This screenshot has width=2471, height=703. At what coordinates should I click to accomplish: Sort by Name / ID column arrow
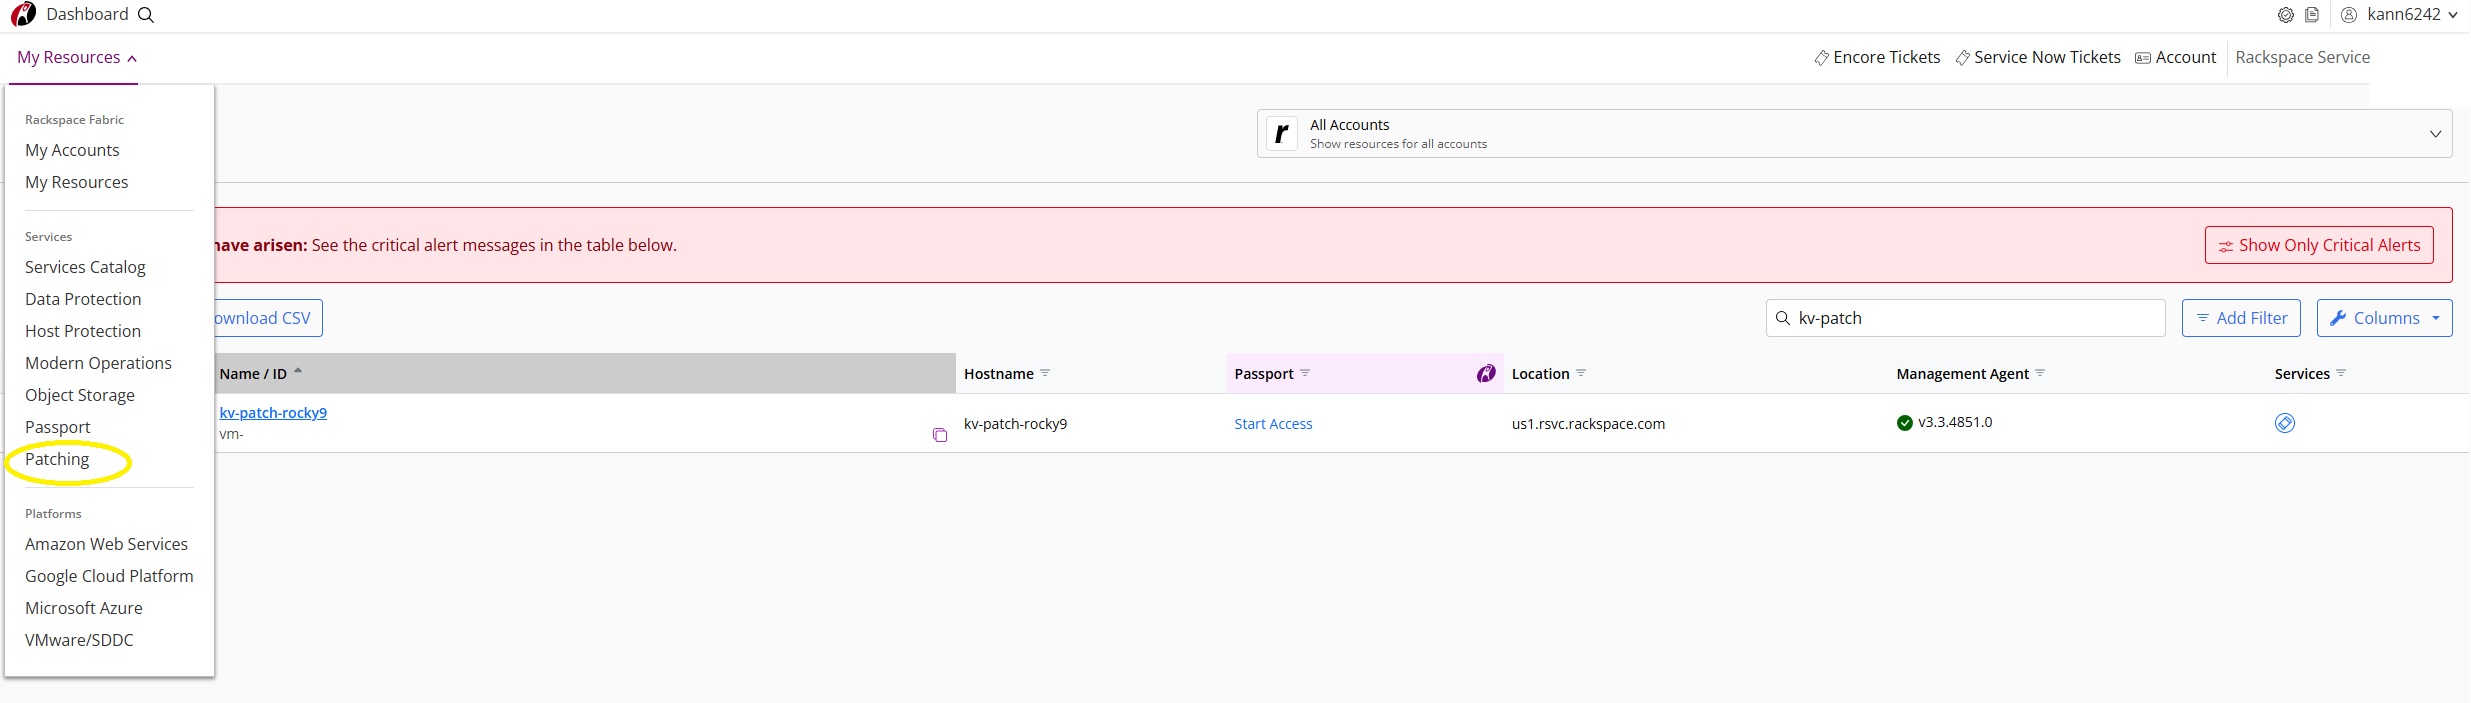298,371
